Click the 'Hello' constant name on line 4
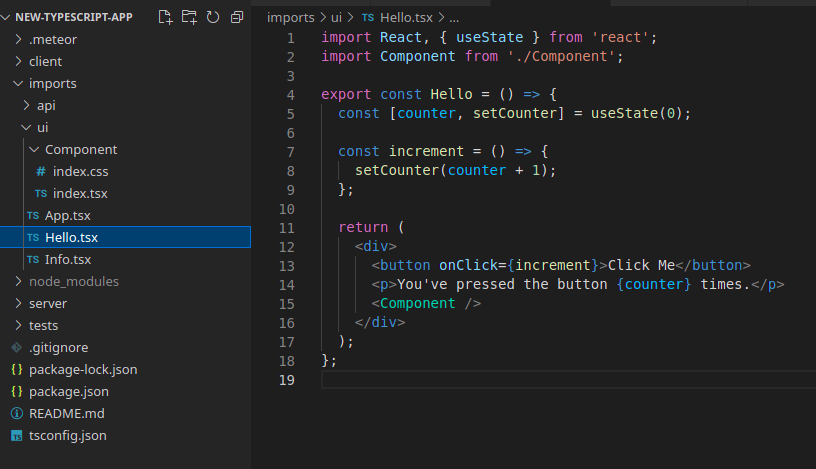816x469 pixels. (451, 94)
